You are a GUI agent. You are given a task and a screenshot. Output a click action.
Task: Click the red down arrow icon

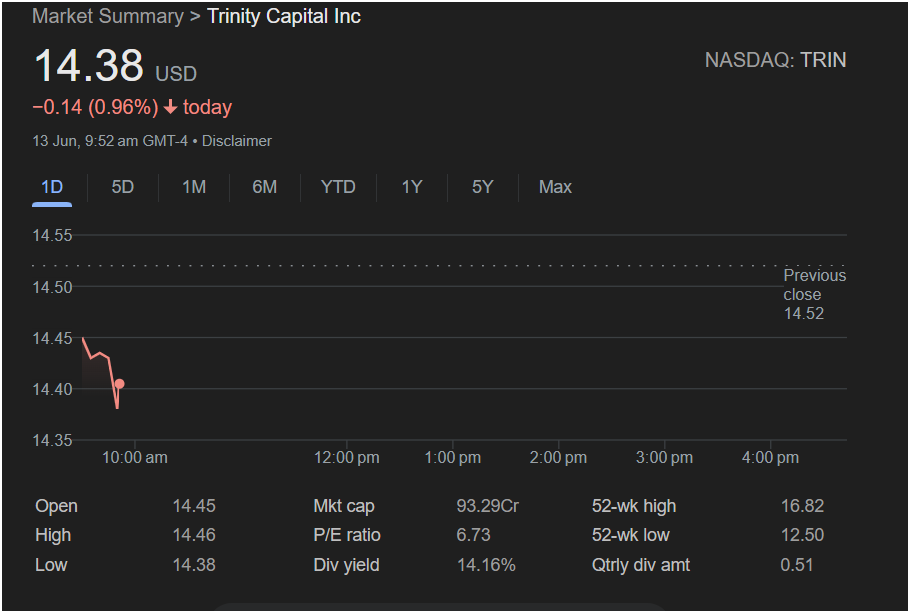[x=171, y=107]
